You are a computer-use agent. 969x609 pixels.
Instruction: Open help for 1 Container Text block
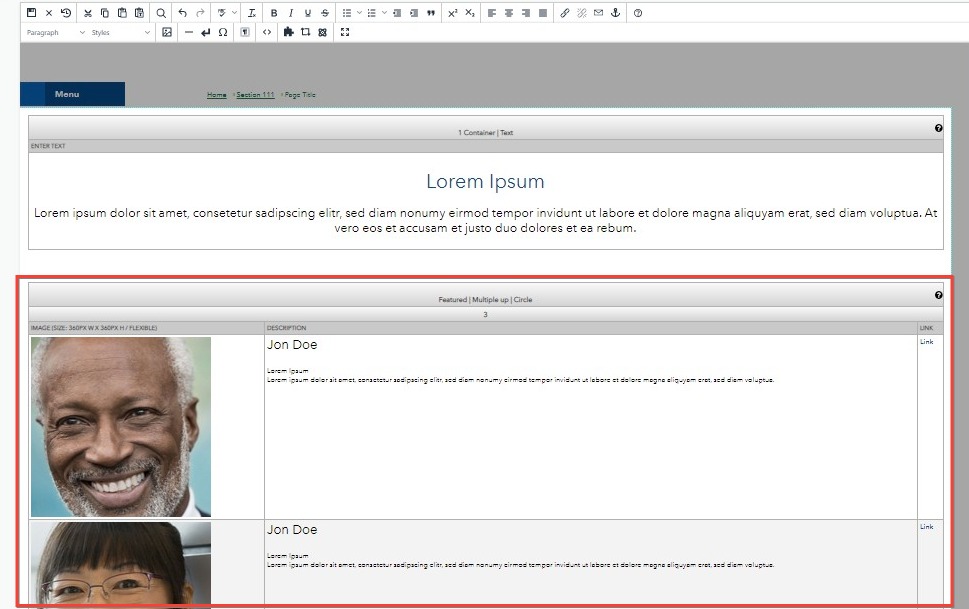point(939,128)
